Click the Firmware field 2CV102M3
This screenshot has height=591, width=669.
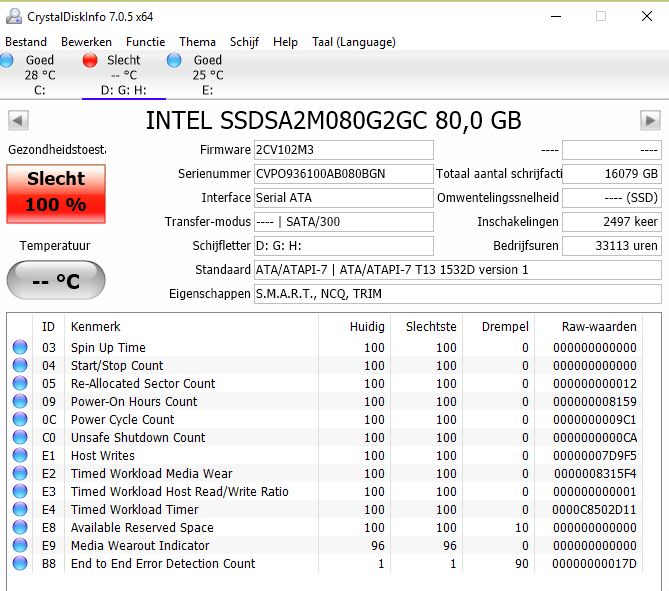coord(344,150)
